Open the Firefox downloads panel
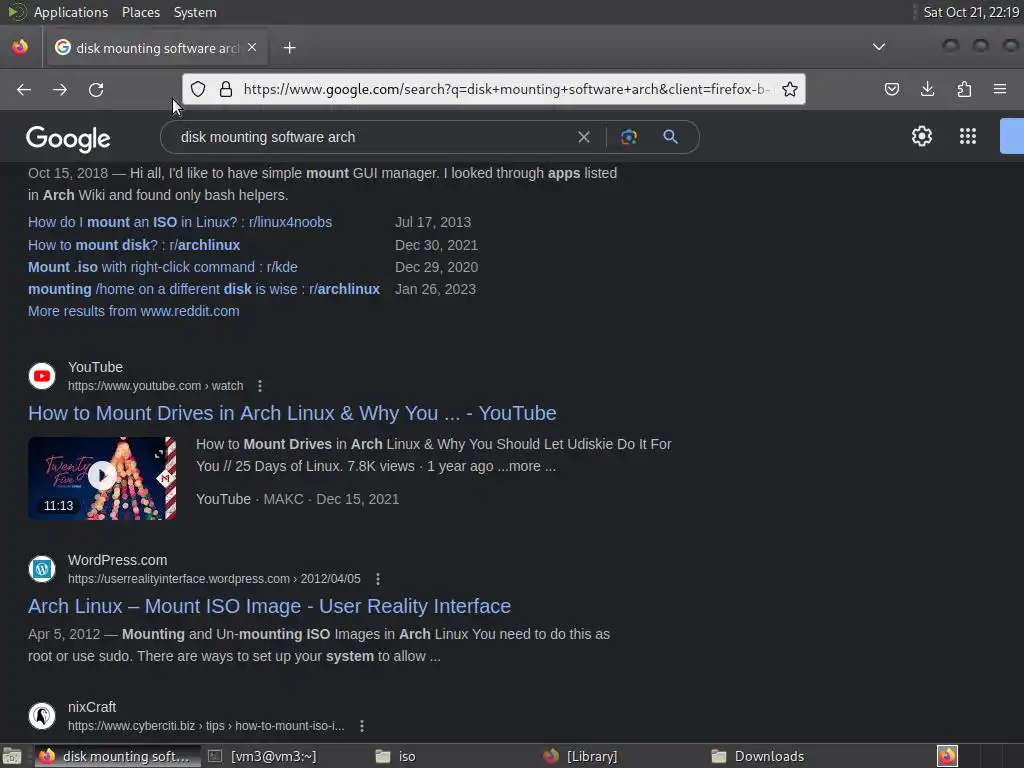This screenshot has width=1024, height=768. [927, 89]
